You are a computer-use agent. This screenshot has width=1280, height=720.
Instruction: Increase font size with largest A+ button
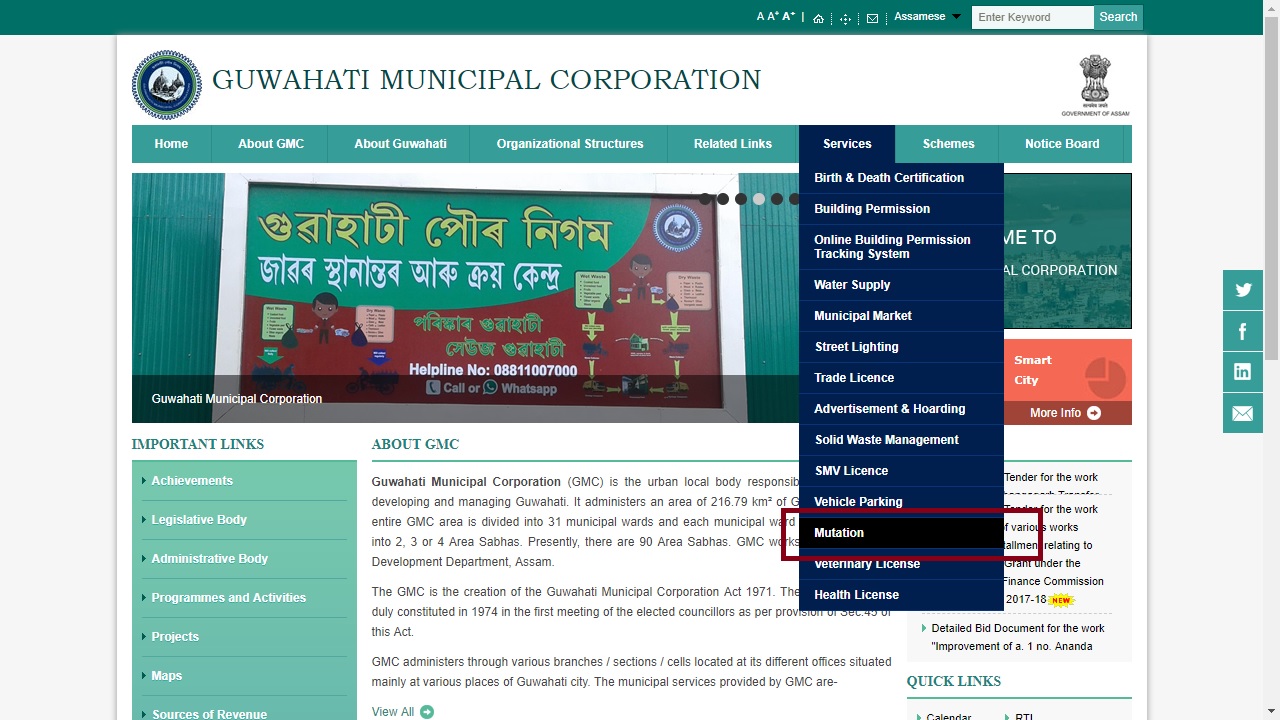(789, 16)
